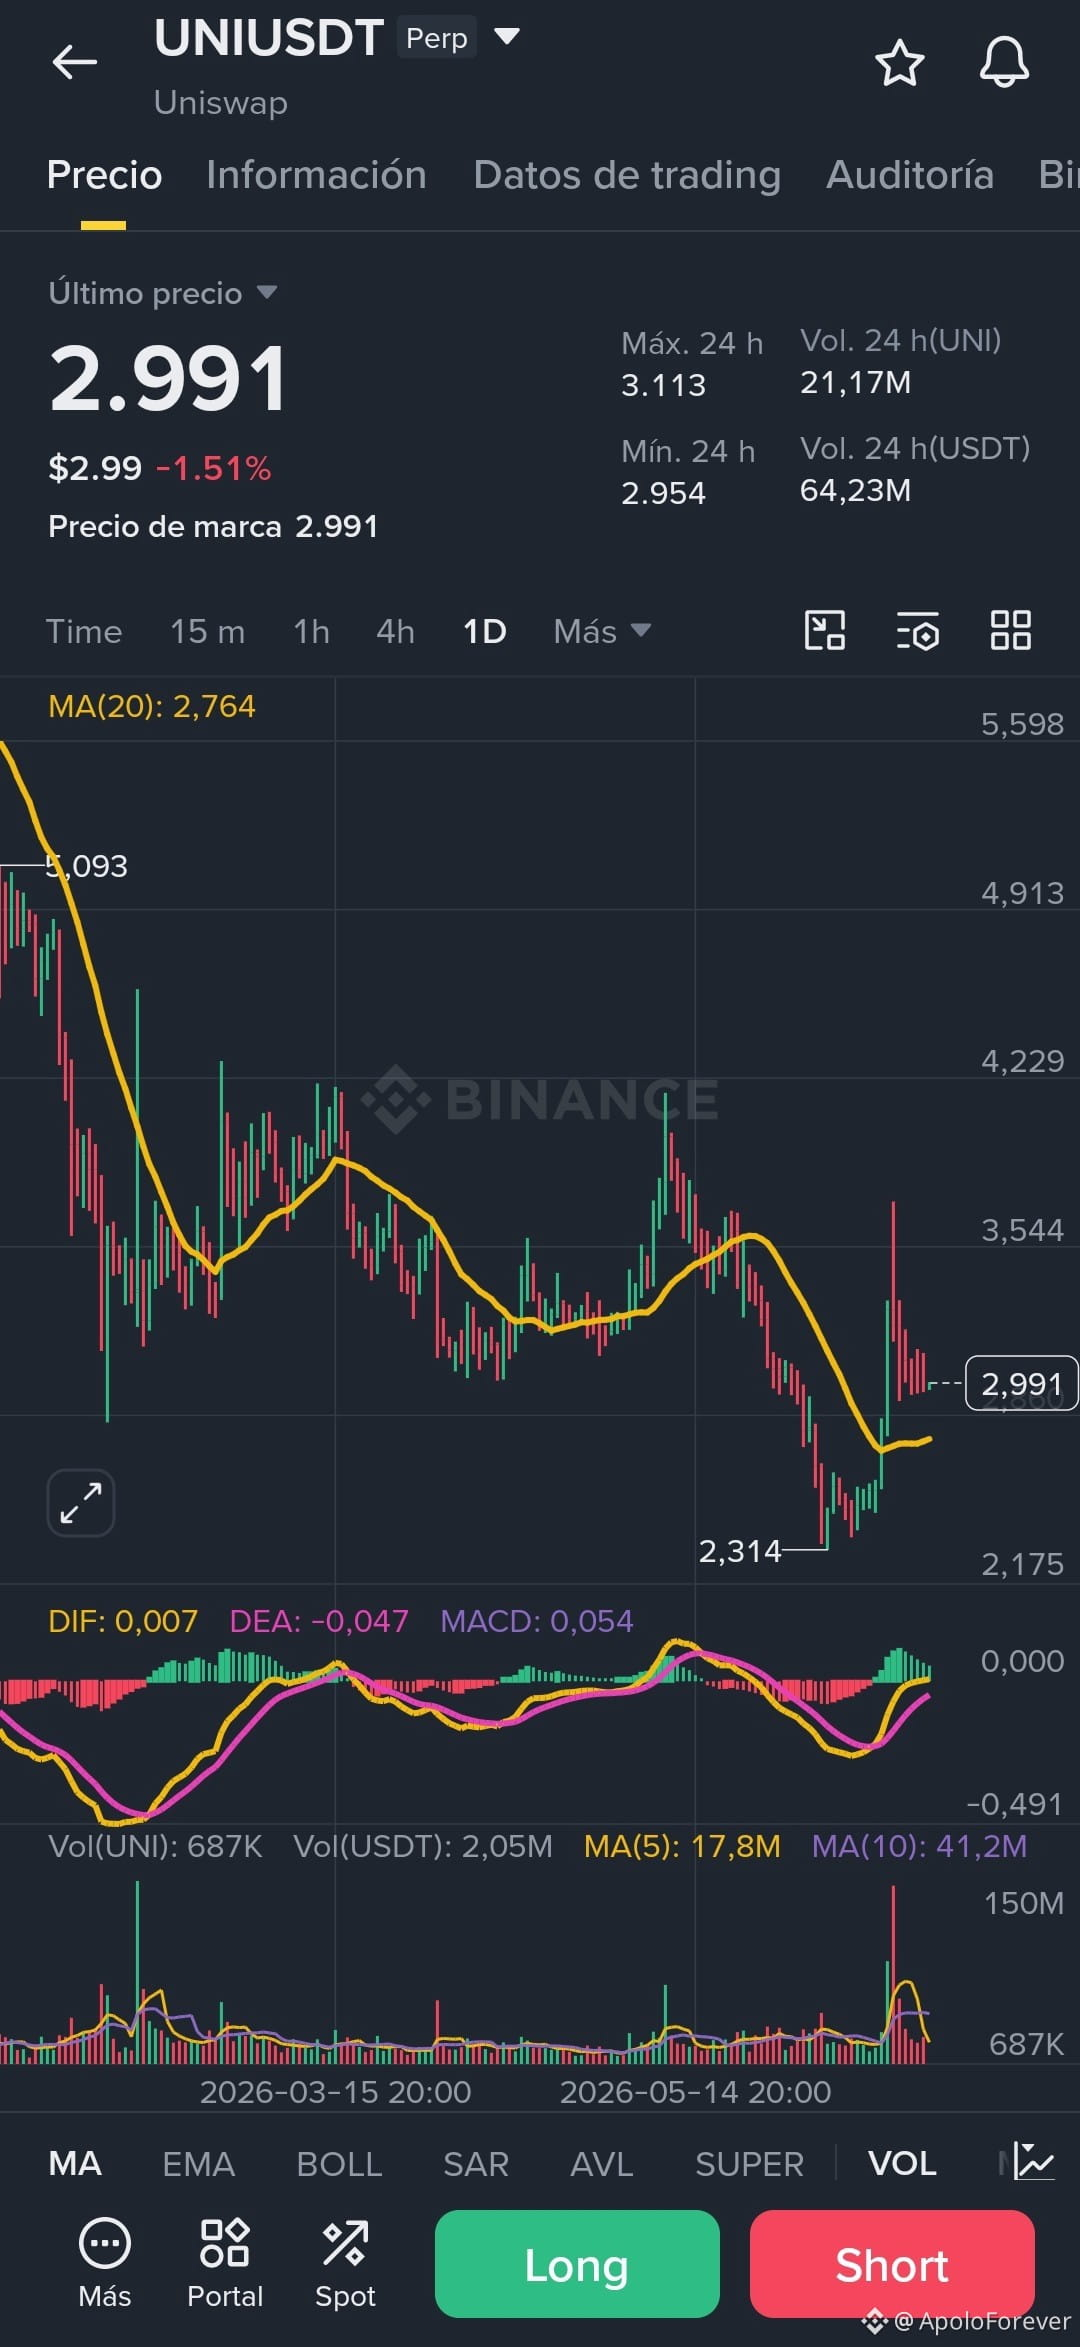
Task: Open price alert bell icon
Action: click(x=1004, y=63)
